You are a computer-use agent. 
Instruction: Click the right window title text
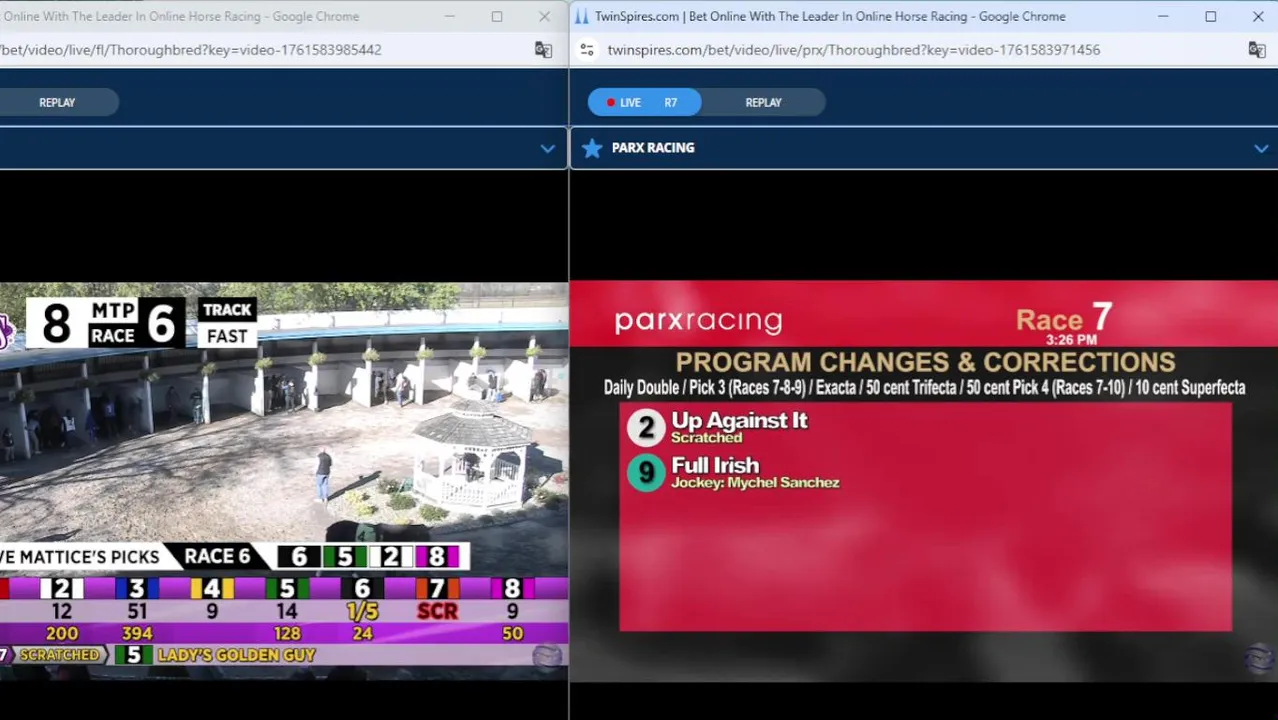tap(830, 16)
